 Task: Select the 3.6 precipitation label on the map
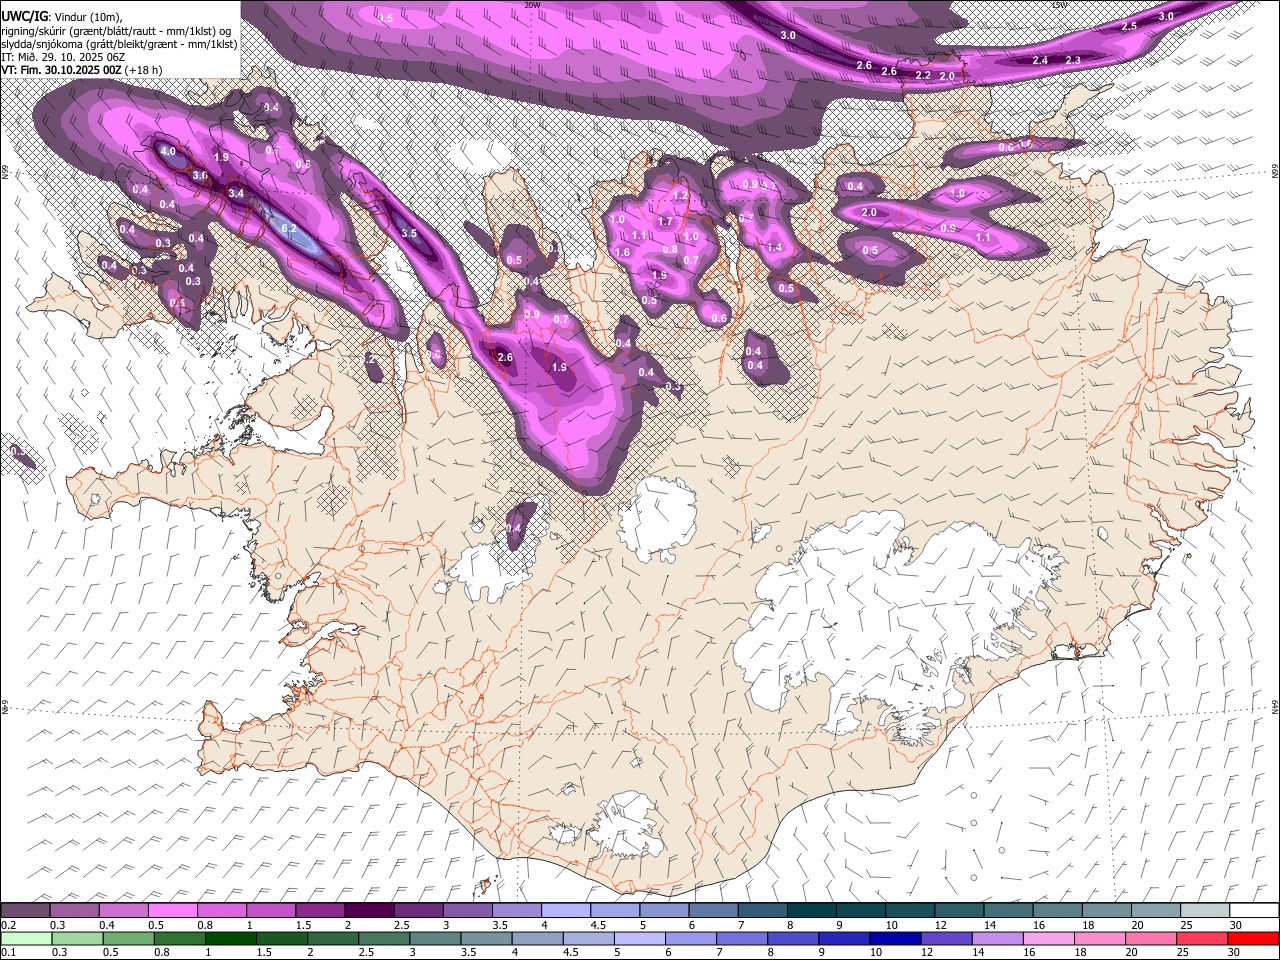[x=200, y=175]
